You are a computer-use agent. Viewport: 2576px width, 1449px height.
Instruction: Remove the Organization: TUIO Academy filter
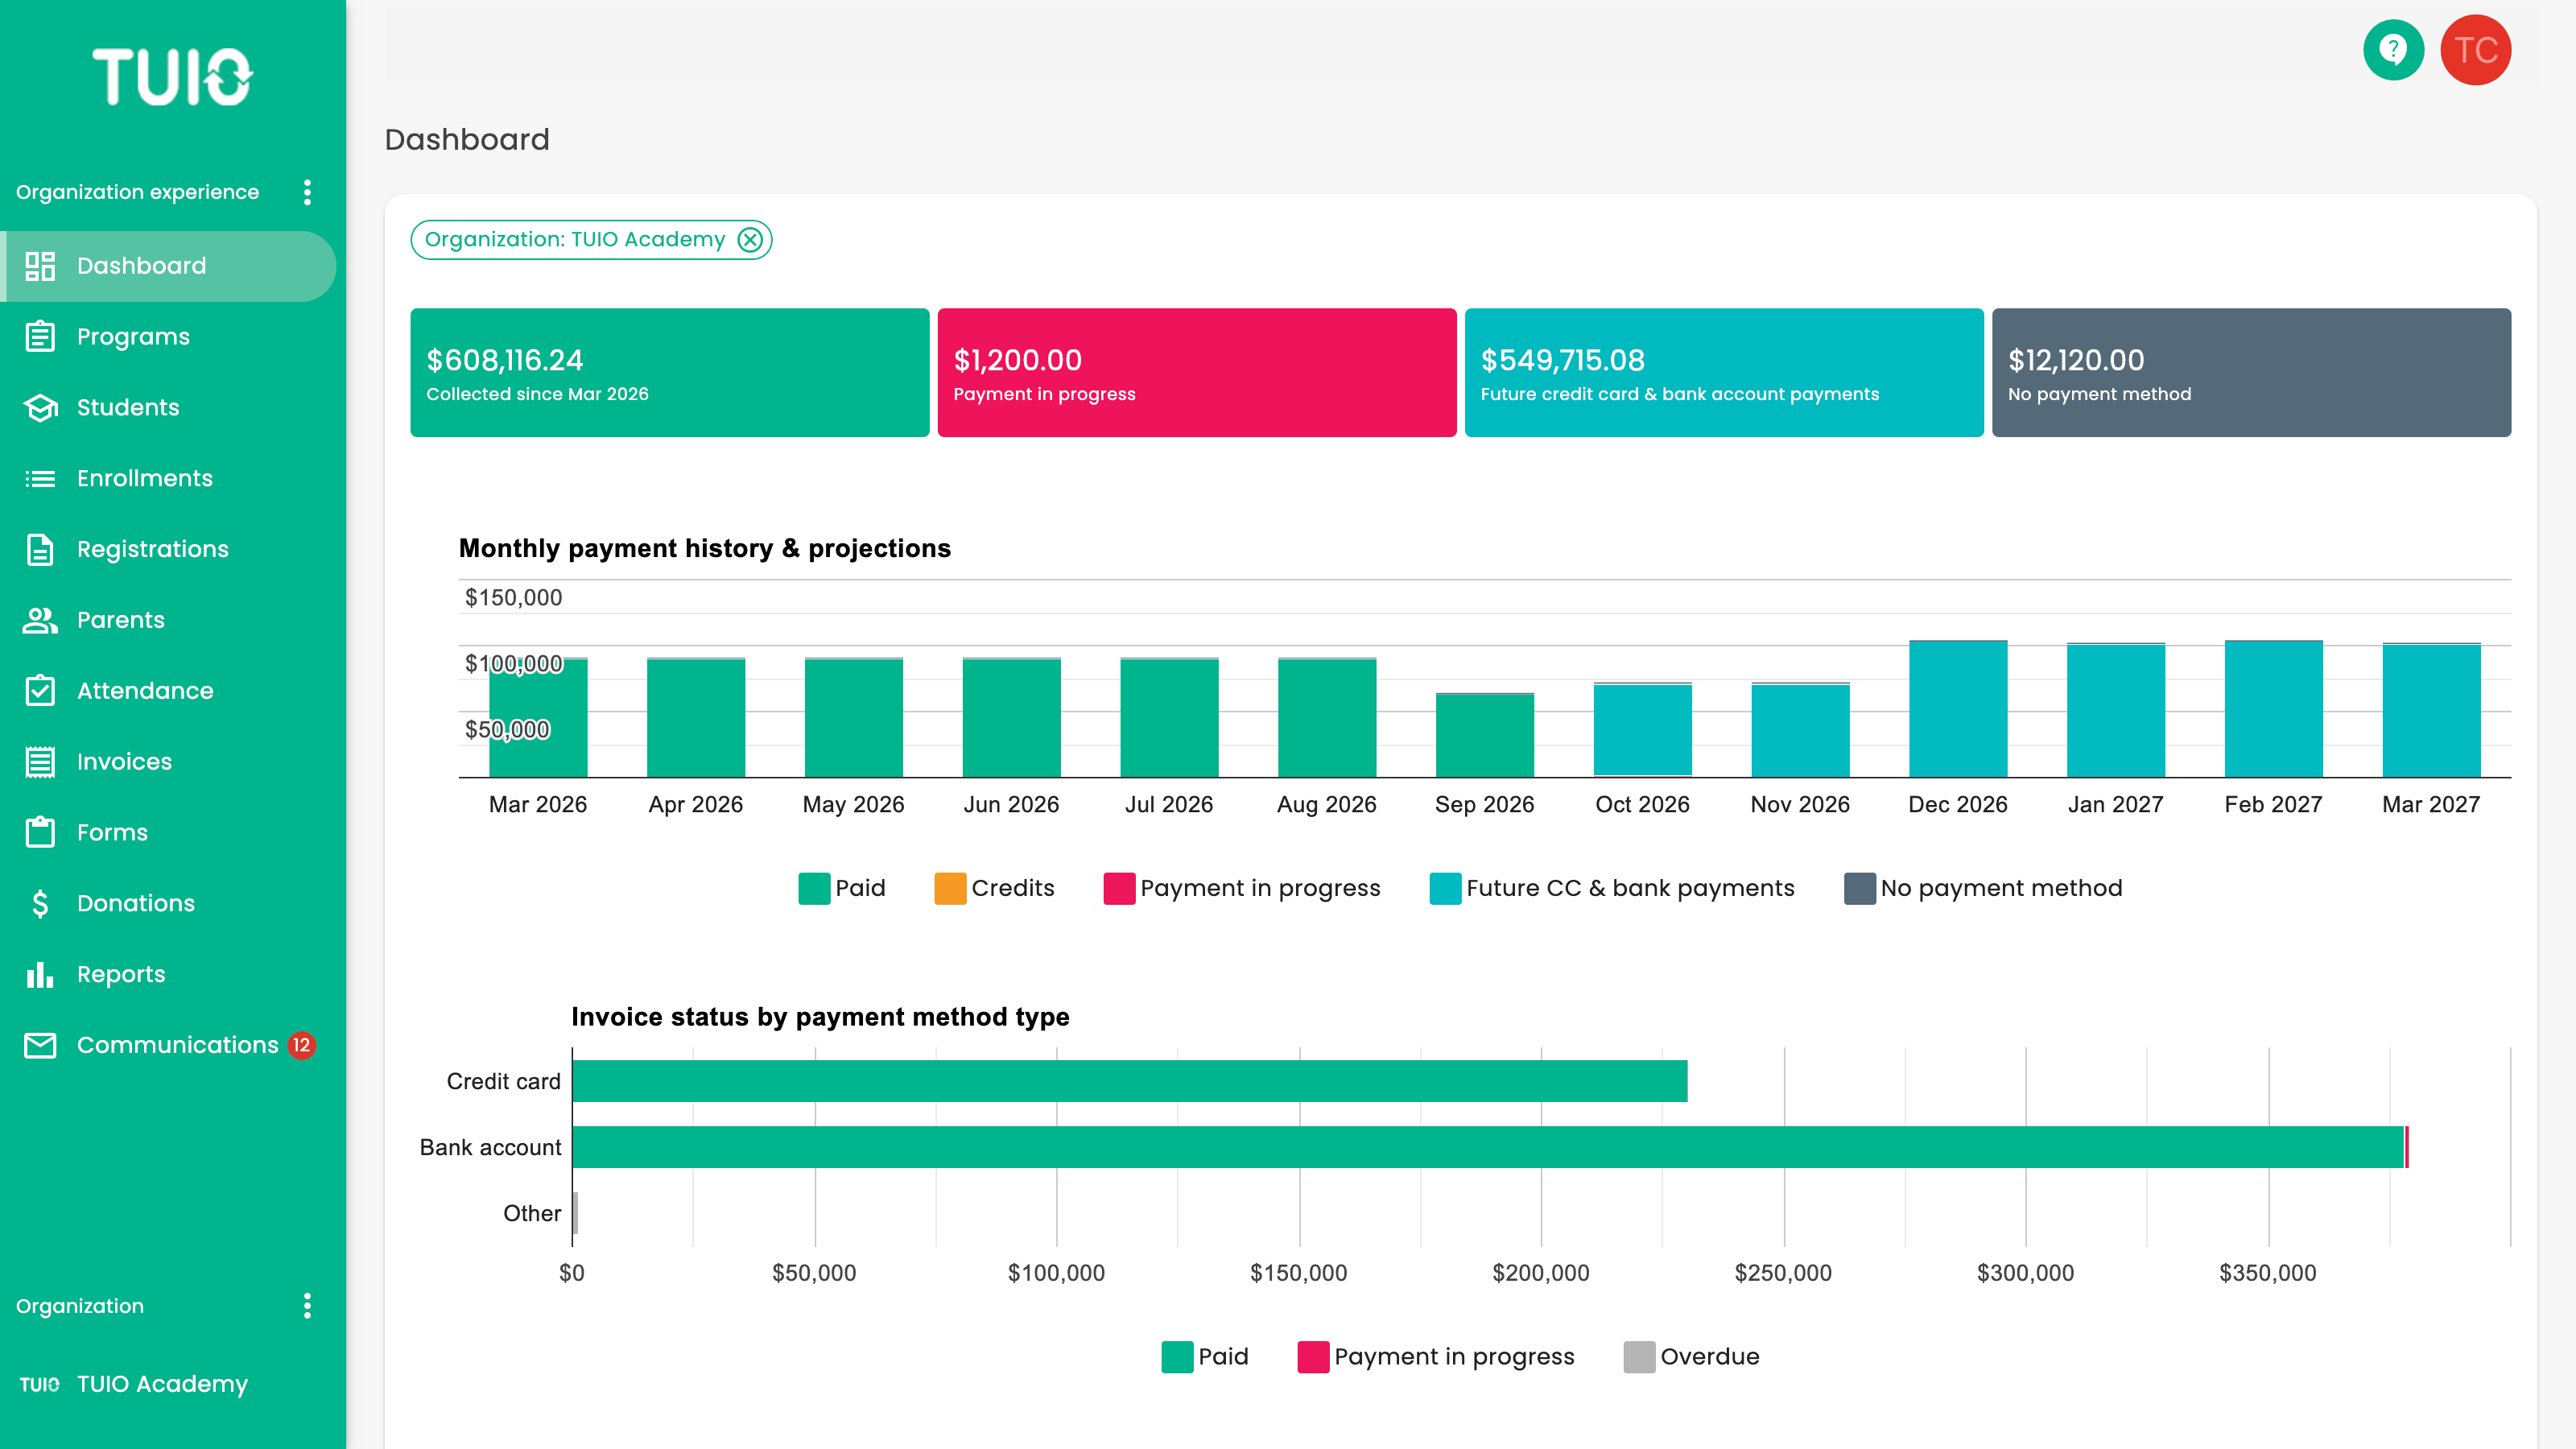(750, 240)
